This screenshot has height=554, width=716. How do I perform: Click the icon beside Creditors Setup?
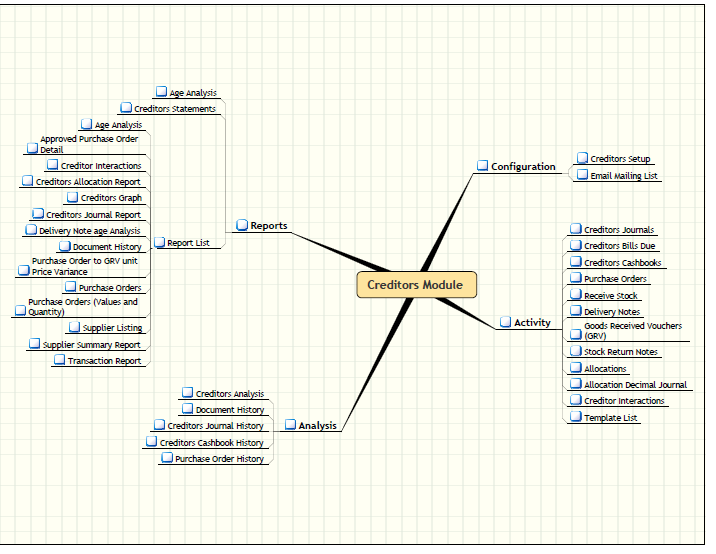[x=582, y=158]
